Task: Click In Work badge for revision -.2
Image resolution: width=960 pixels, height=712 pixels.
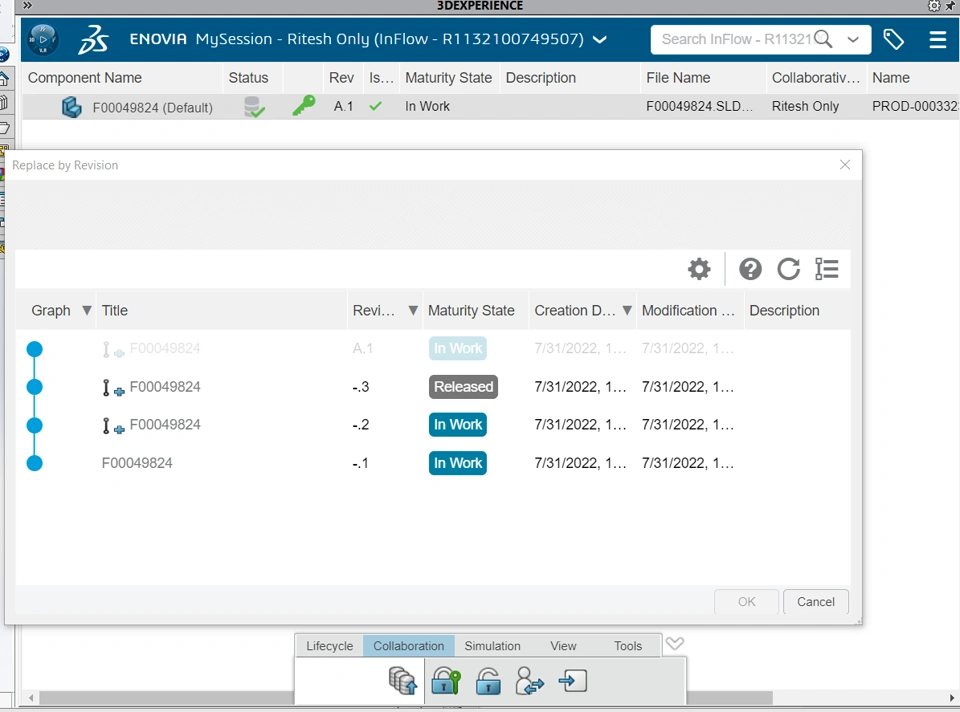Action: coord(457,425)
